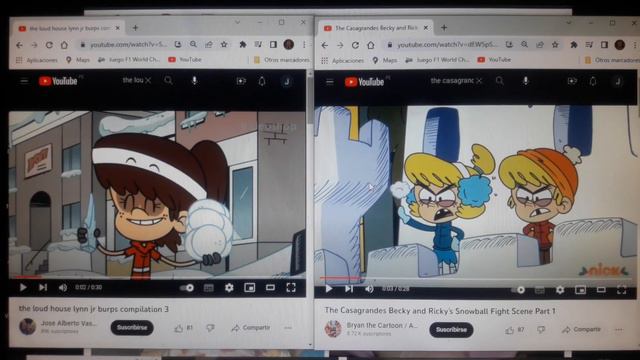Open settings gear in left player

(229, 288)
